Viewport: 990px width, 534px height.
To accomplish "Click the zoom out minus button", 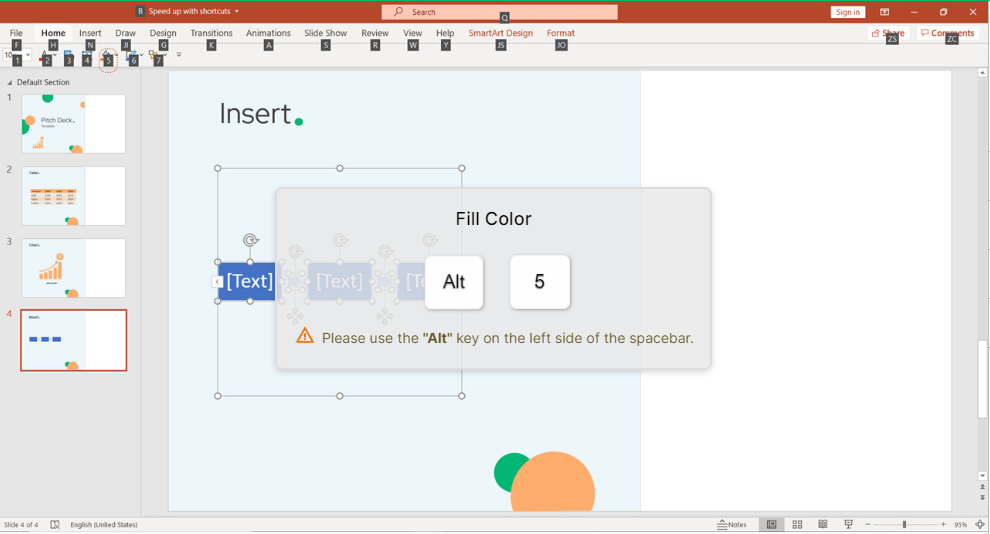I will click(868, 525).
